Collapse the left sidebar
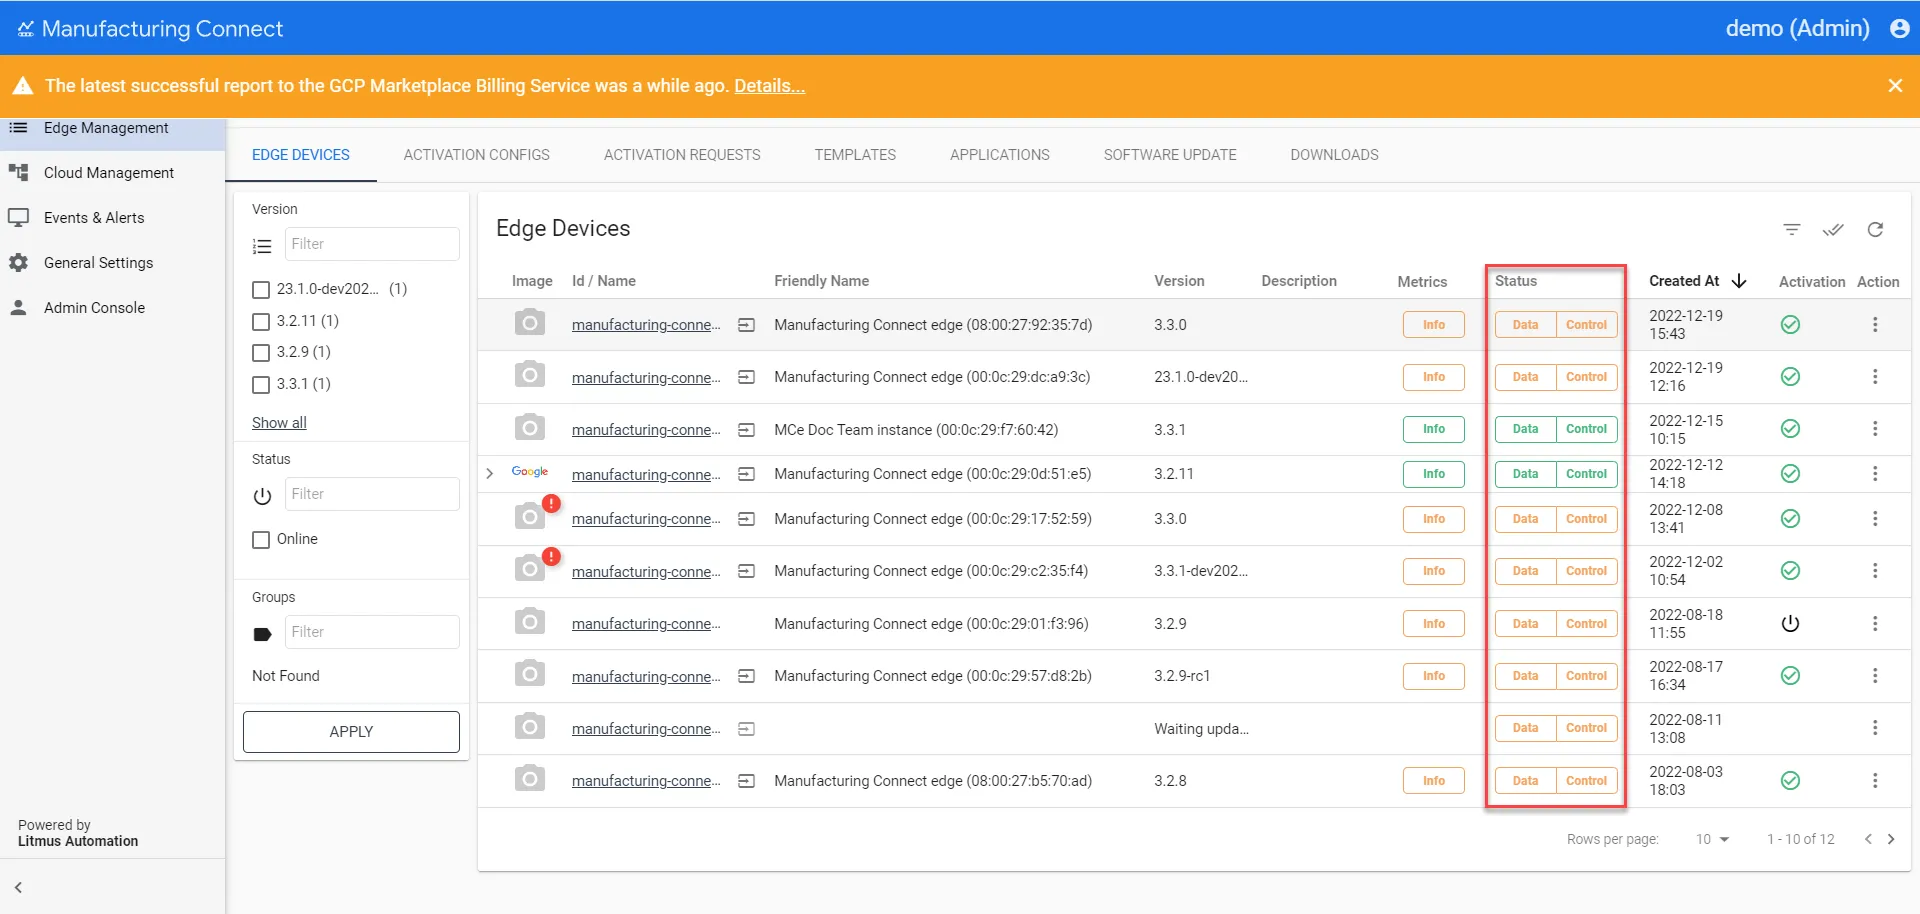1920x914 pixels. click(18, 887)
